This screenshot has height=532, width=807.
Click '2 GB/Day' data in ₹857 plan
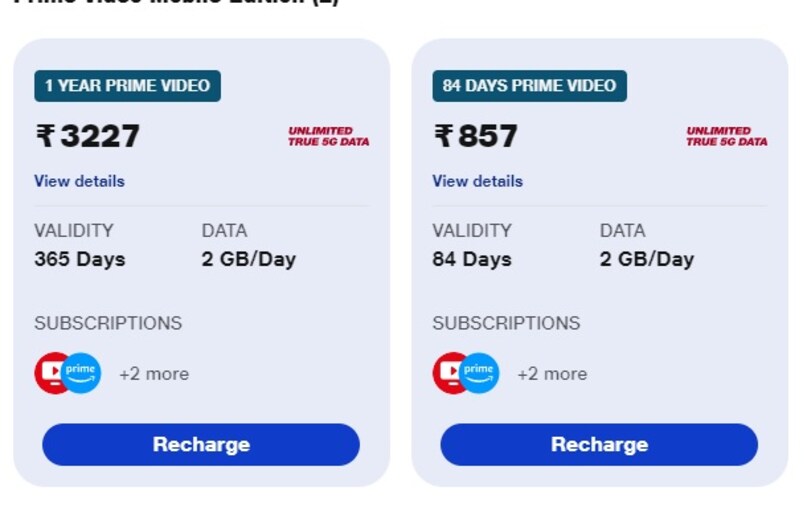click(x=647, y=259)
